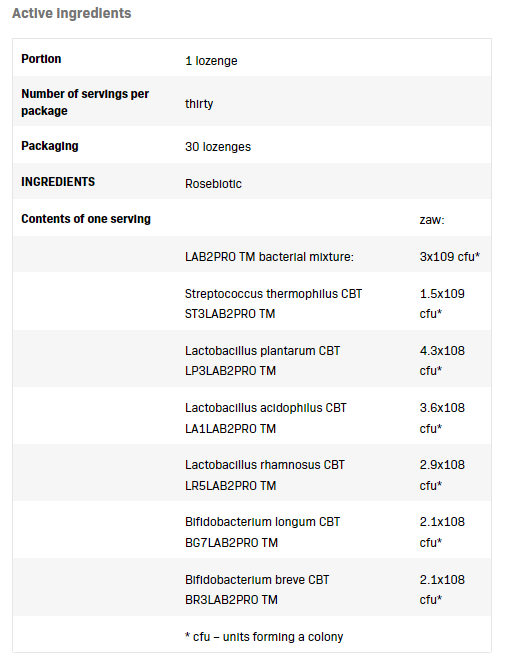
Task: Click the 3x109 cfu* value
Action: pyautogui.click(x=449, y=257)
